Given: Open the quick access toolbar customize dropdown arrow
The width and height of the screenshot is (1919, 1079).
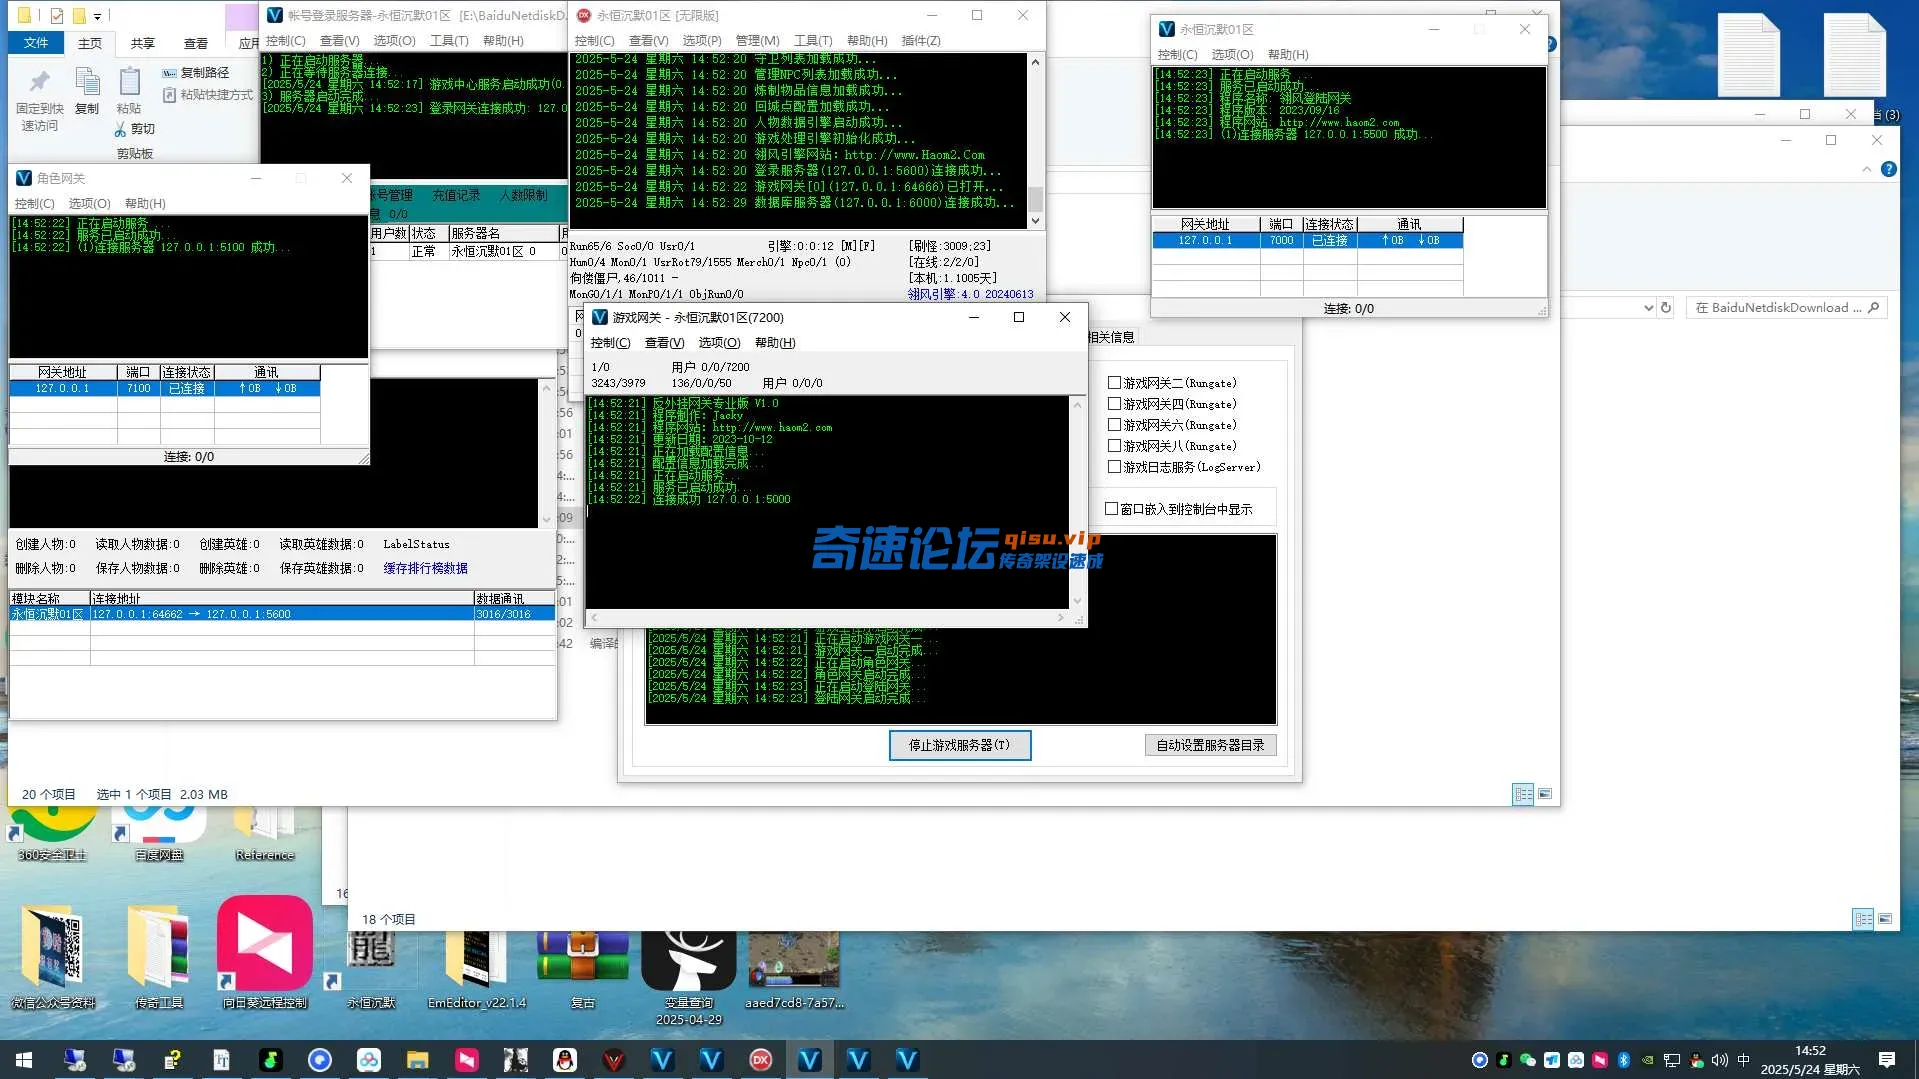Looking at the screenshot, I should pos(97,16).
